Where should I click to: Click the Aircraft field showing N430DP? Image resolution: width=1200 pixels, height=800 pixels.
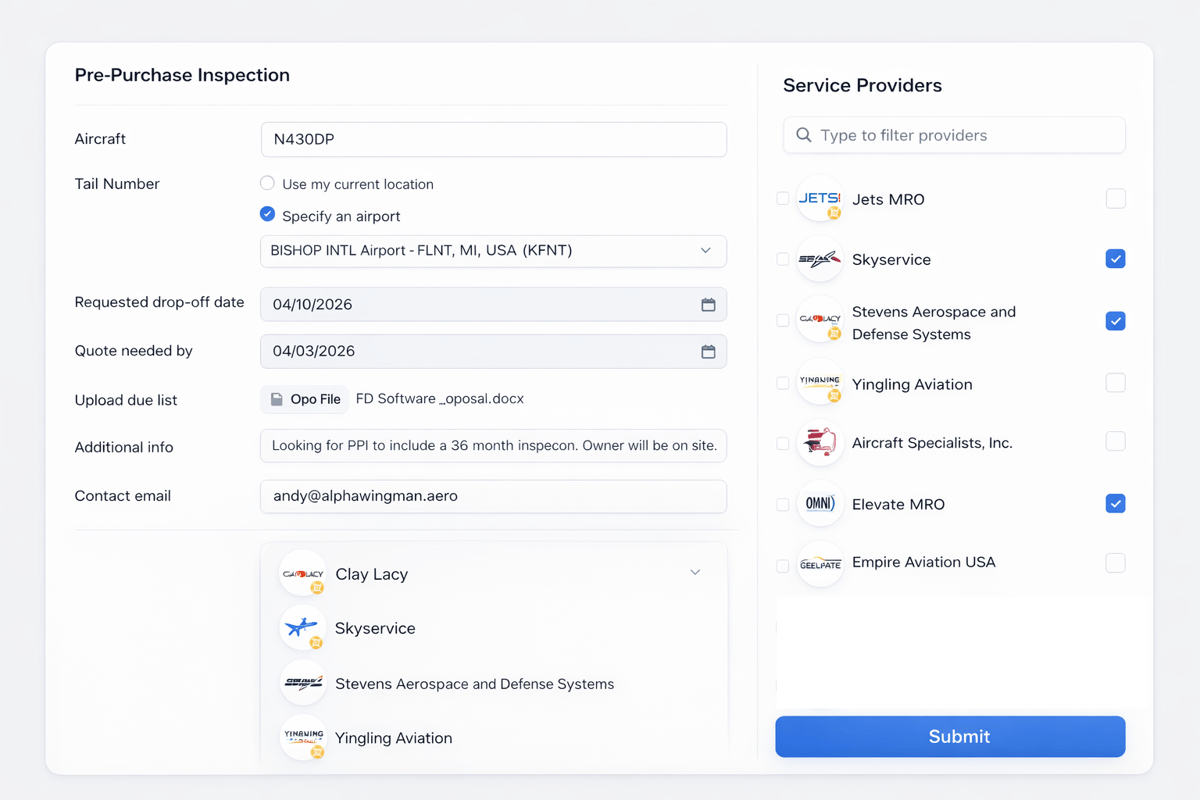click(493, 139)
